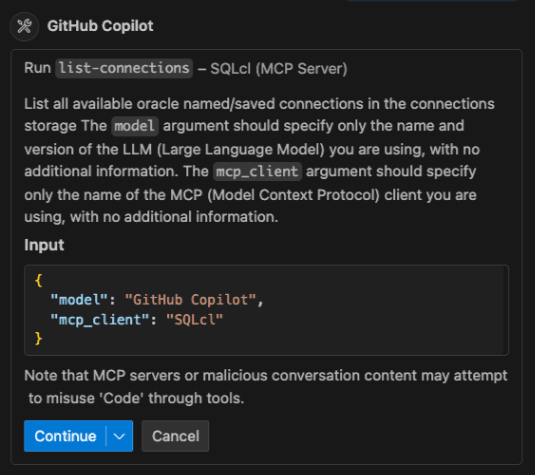Click the "model" JSON key
The image size is (535, 475).
pyautogui.click(x=79, y=300)
